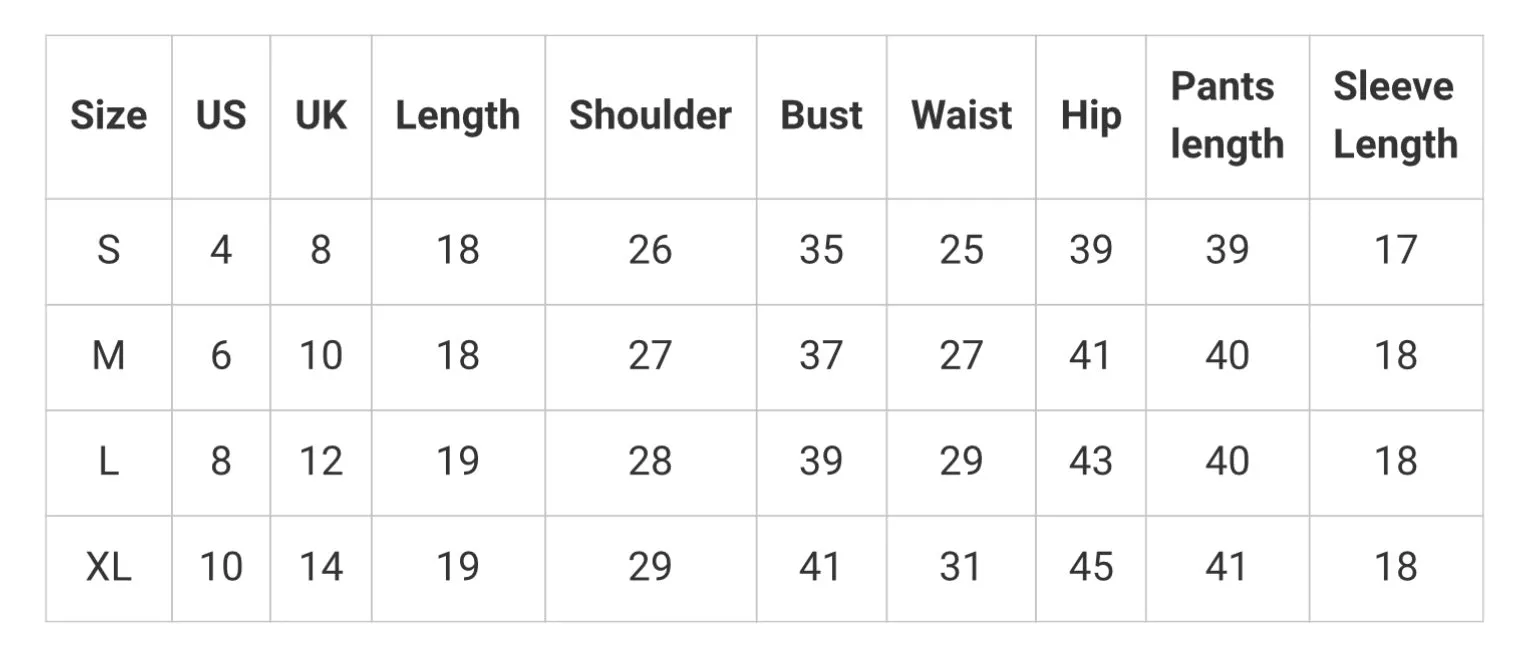Select waist value 31 in XL row
Viewport: 1516px width, 669px height.
click(961, 568)
